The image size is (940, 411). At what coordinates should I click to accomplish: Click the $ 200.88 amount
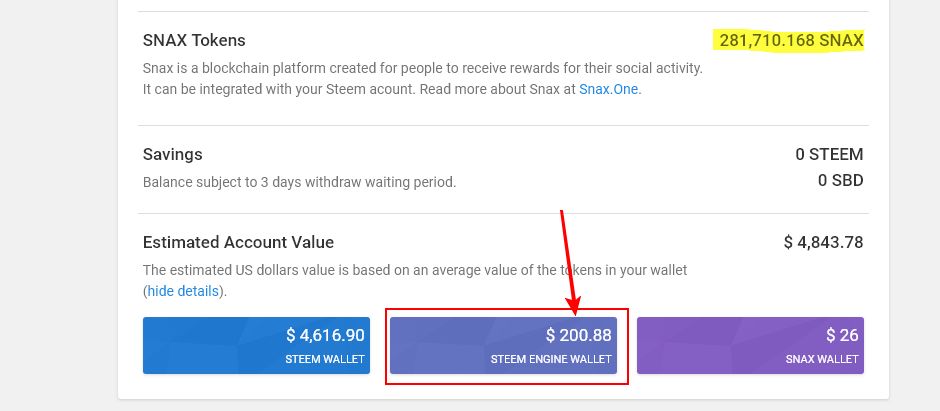click(x=578, y=336)
